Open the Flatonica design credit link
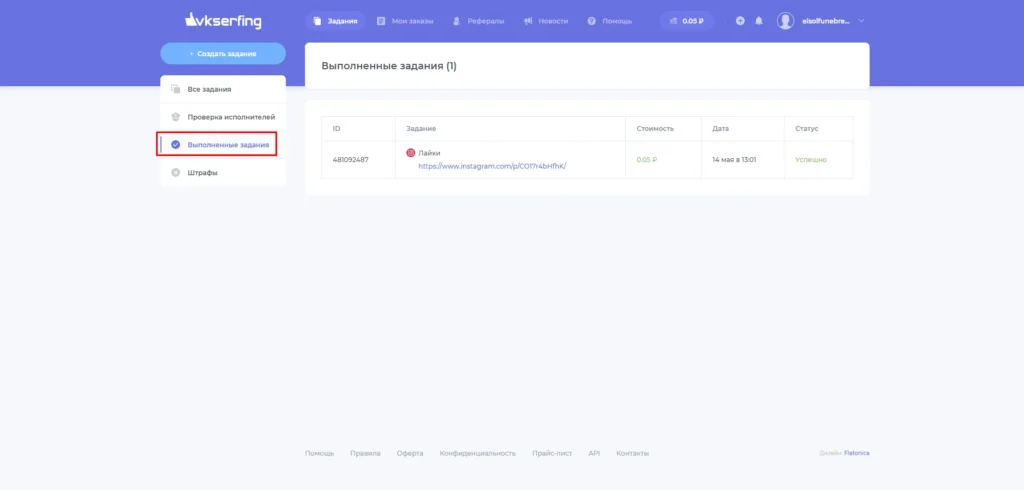The image size is (1024, 490). 857,453
